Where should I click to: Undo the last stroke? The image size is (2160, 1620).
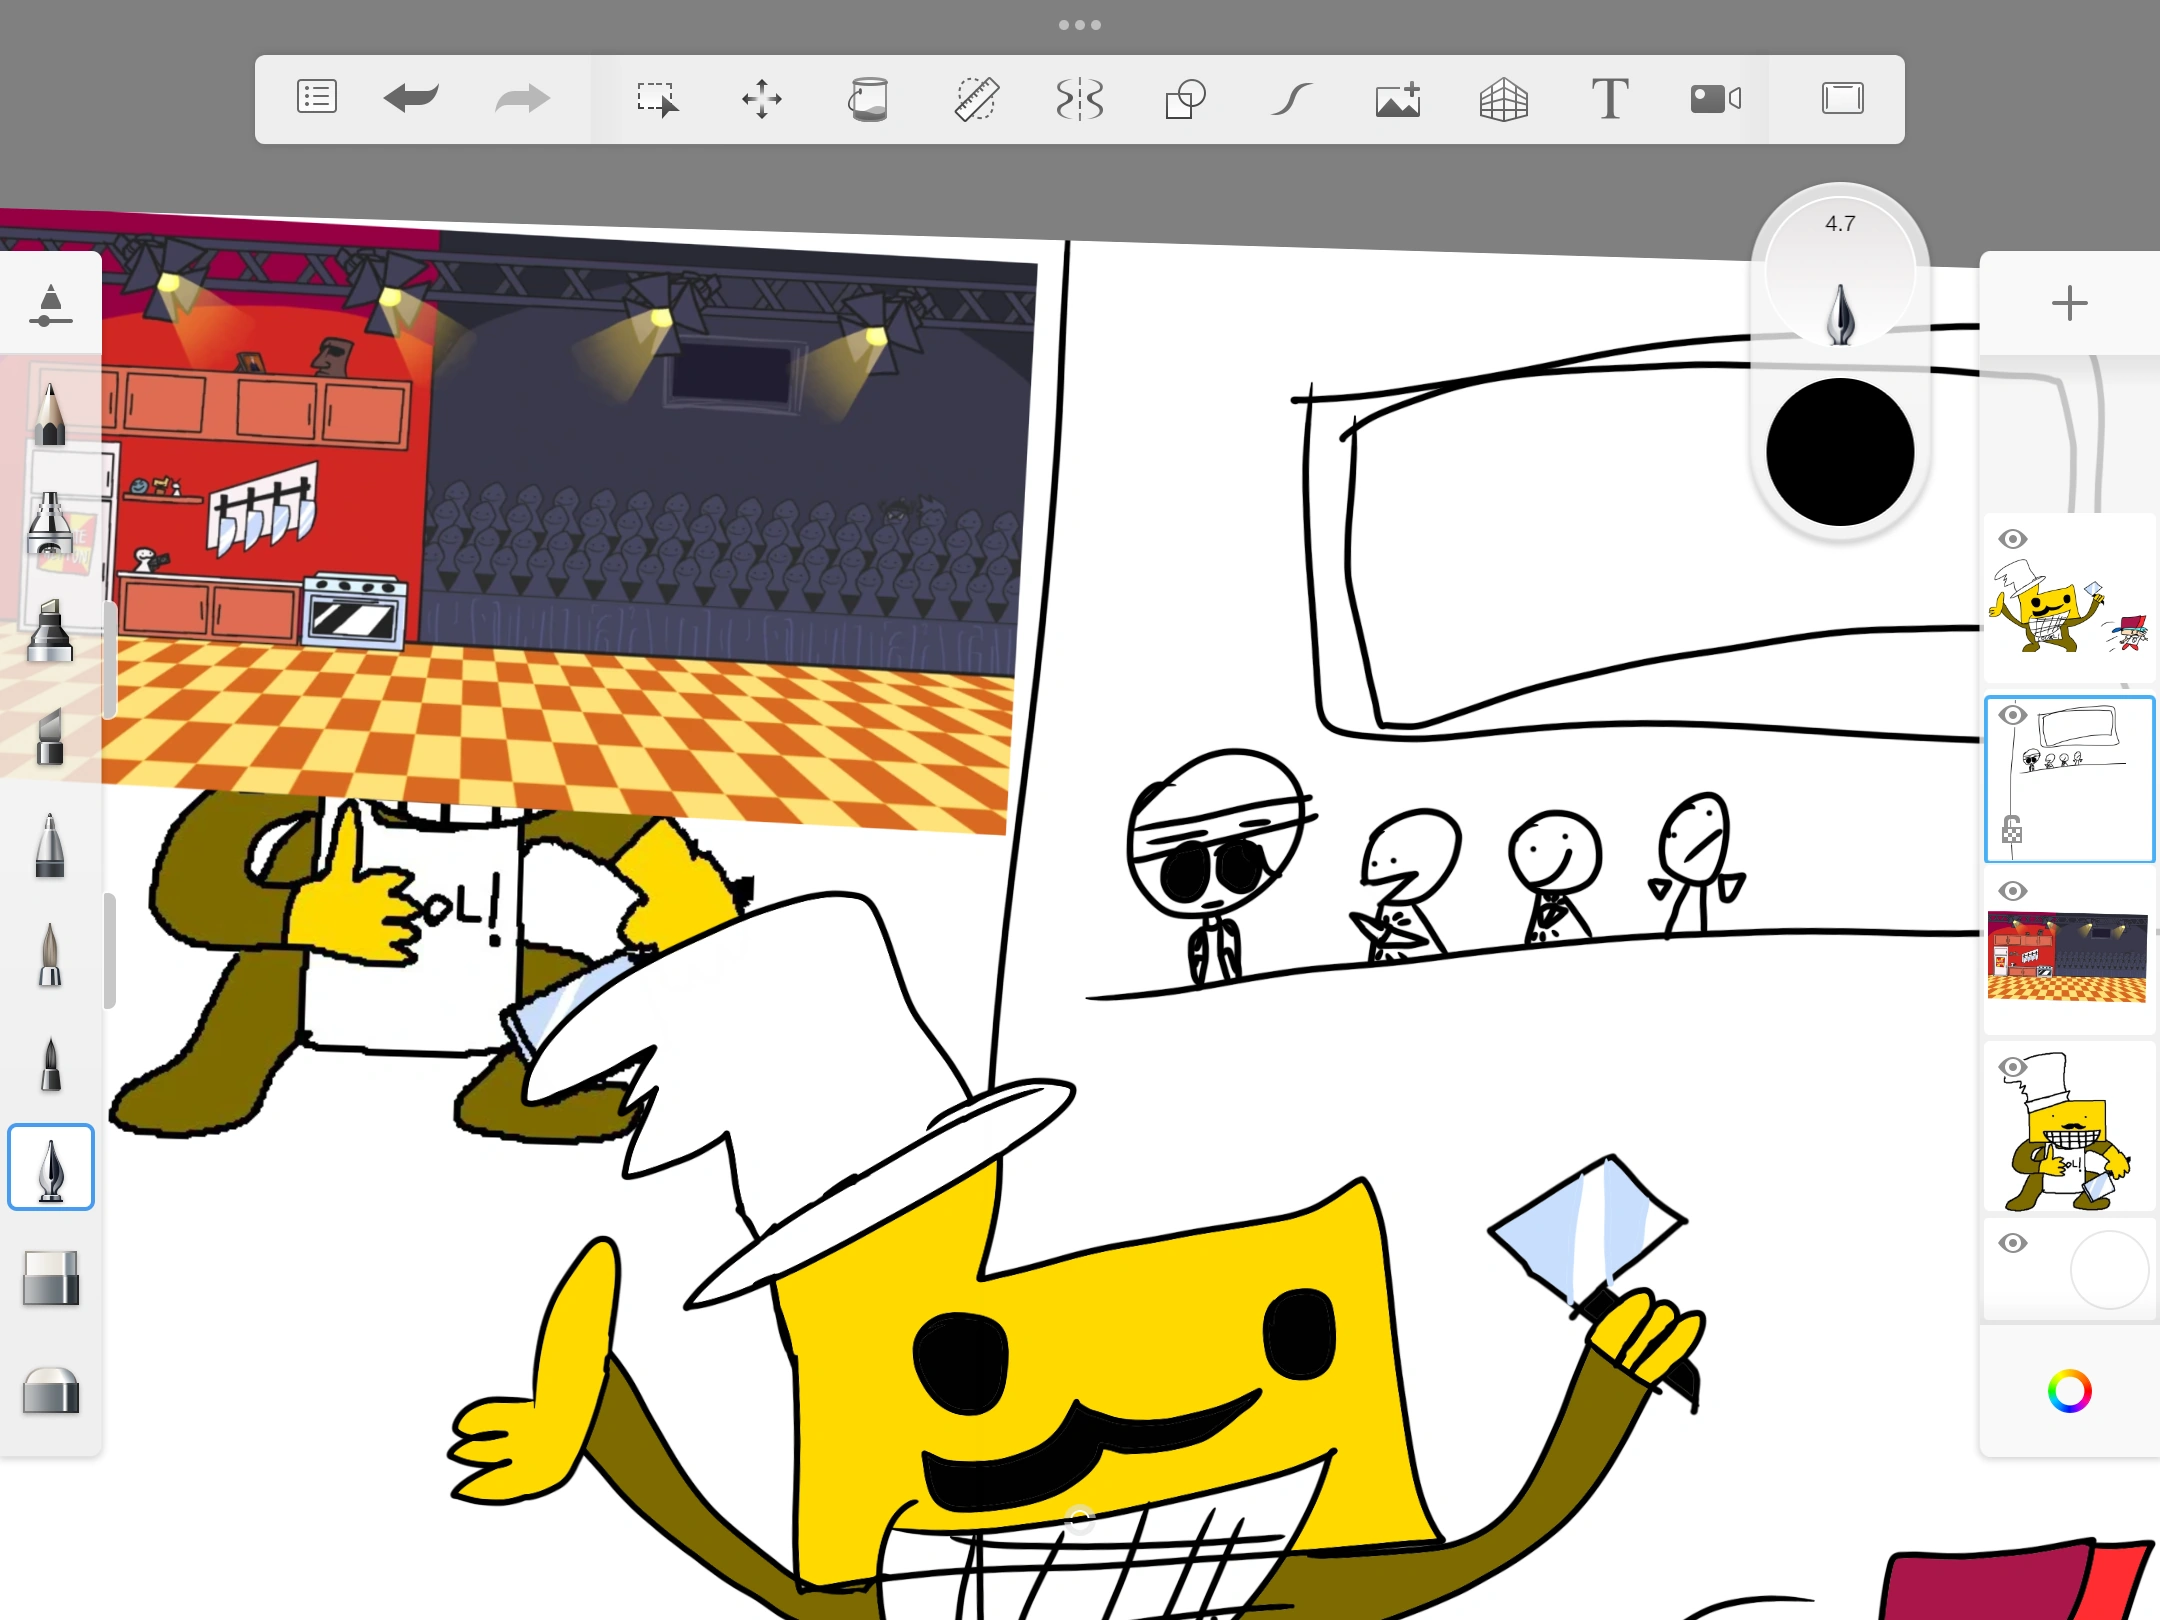(411, 97)
